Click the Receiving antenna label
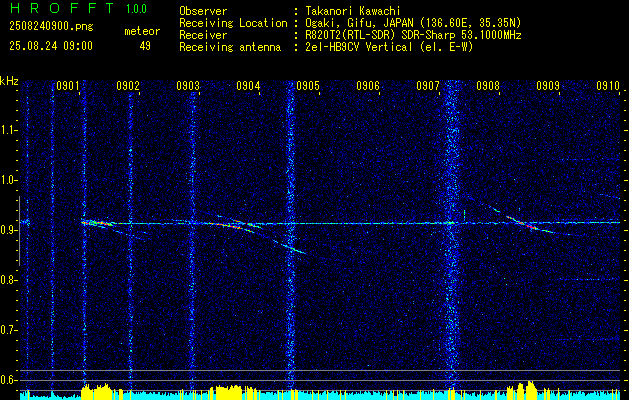Screen dimensions: 629x400 pyautogui.click(x=230, y=47)
